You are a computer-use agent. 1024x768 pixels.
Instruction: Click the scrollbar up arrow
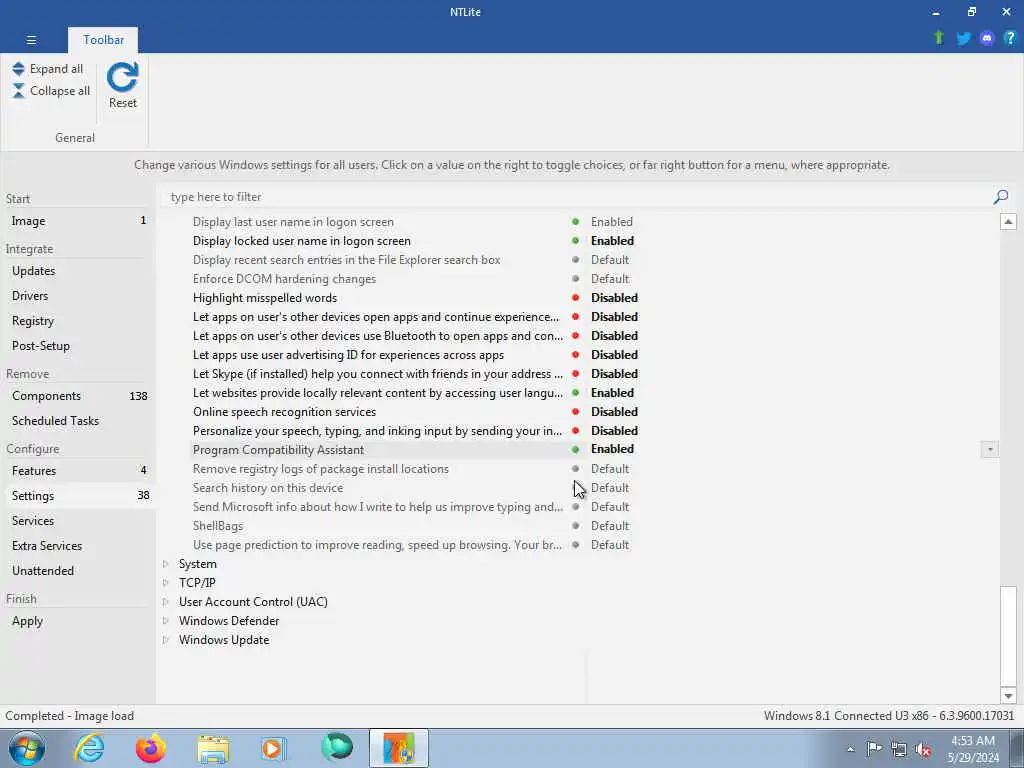(x=1008, y=221)
